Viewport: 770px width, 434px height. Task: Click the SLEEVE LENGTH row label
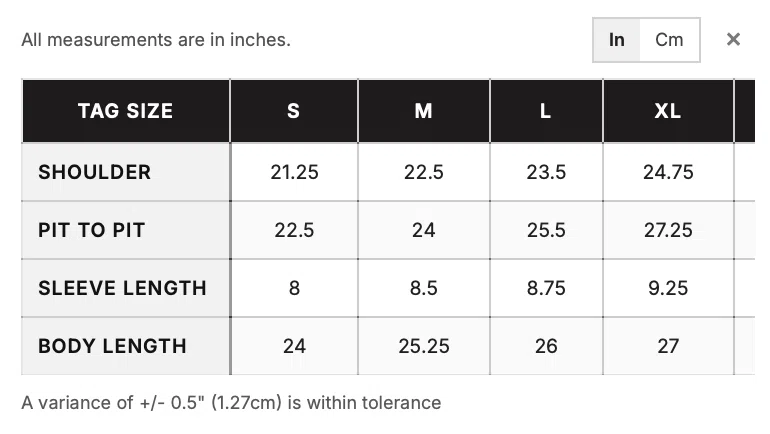tap(122, 288)
